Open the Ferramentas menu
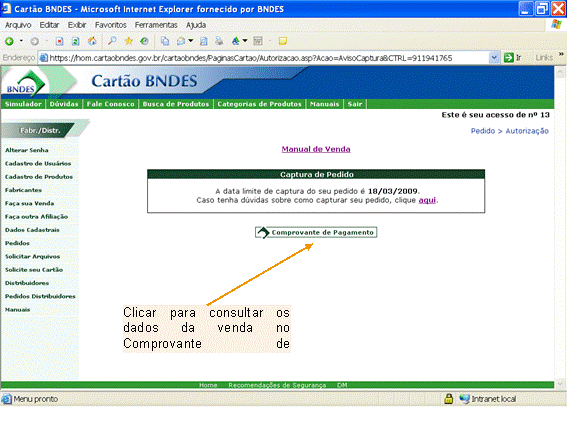 pyautogui.click(x=156, y=25)
